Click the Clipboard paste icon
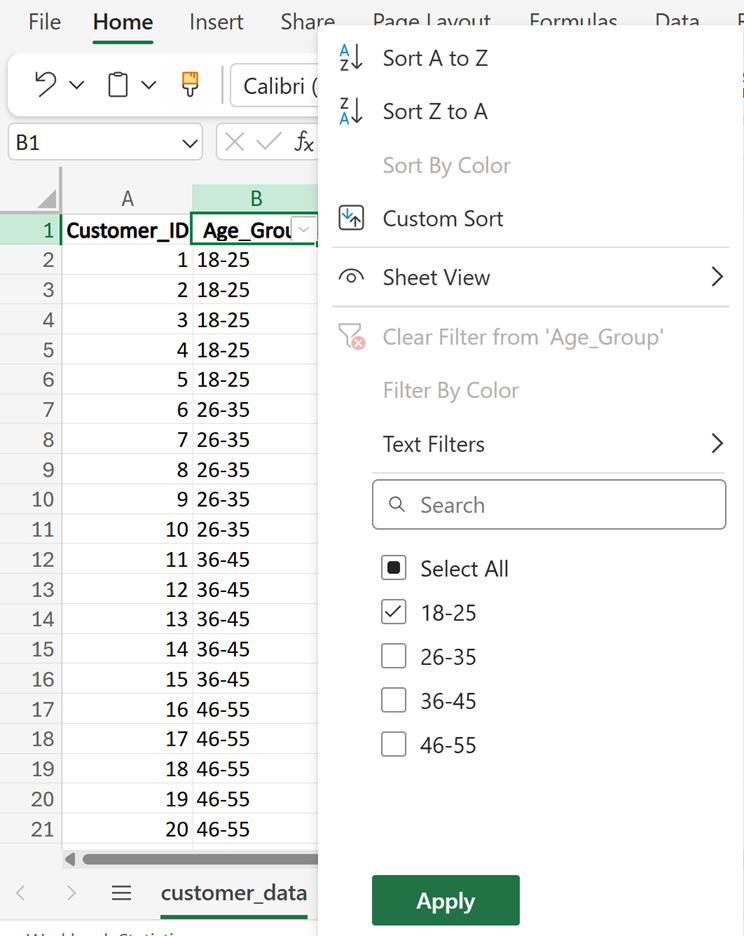The width and height of the screenshot is (744, 936). (x=118, y=86)
